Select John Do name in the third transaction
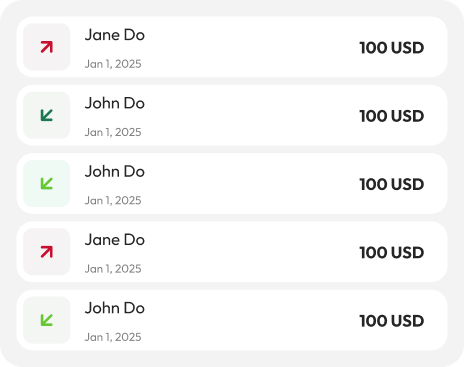464x367 pixels. pos(115,171)
